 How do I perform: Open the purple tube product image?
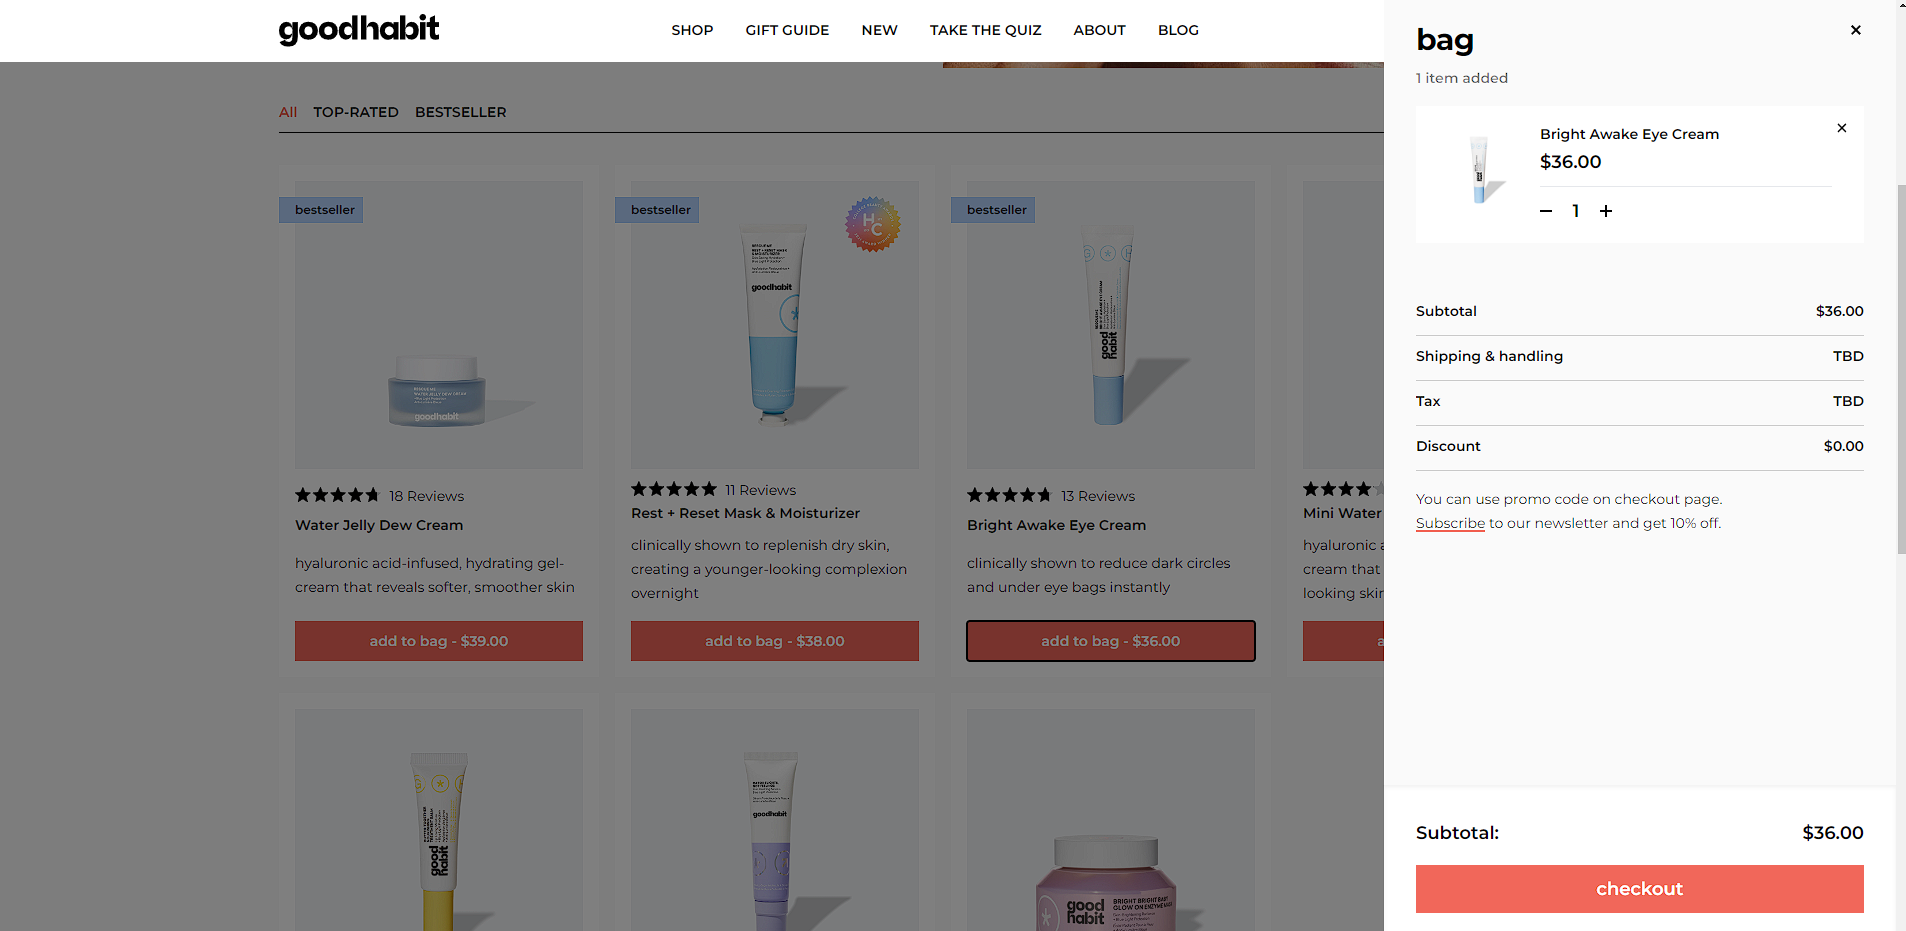pos(775,820)
